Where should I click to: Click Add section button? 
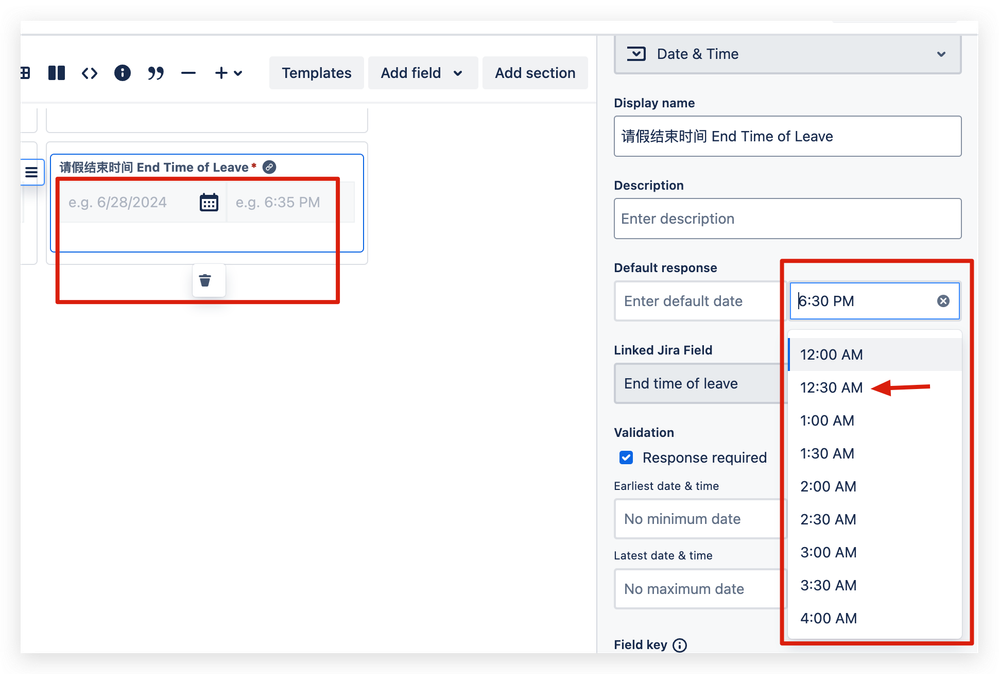click(x=535, y=73)
